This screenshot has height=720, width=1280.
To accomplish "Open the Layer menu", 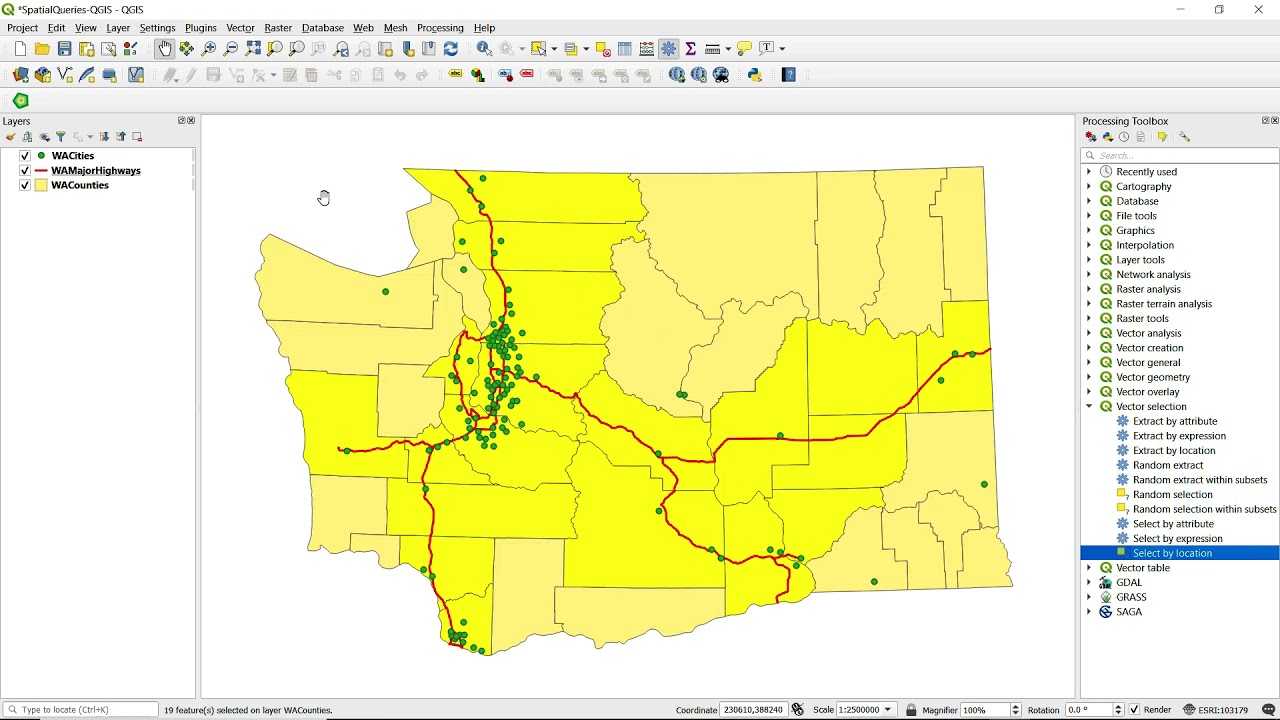I will [118, 28].
